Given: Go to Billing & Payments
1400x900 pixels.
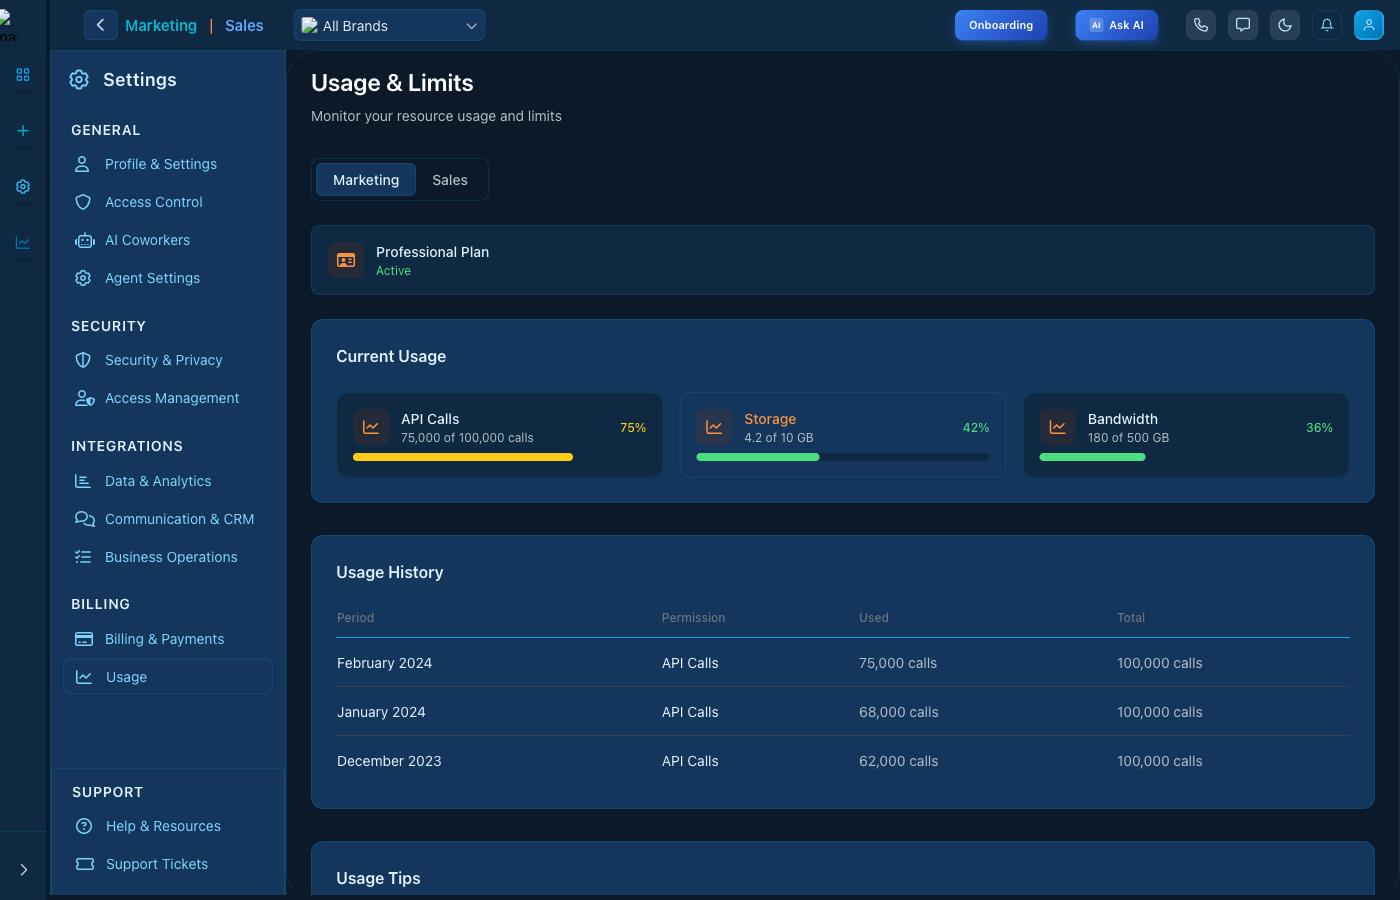Looking at the screenshot, I should (168, 639).
